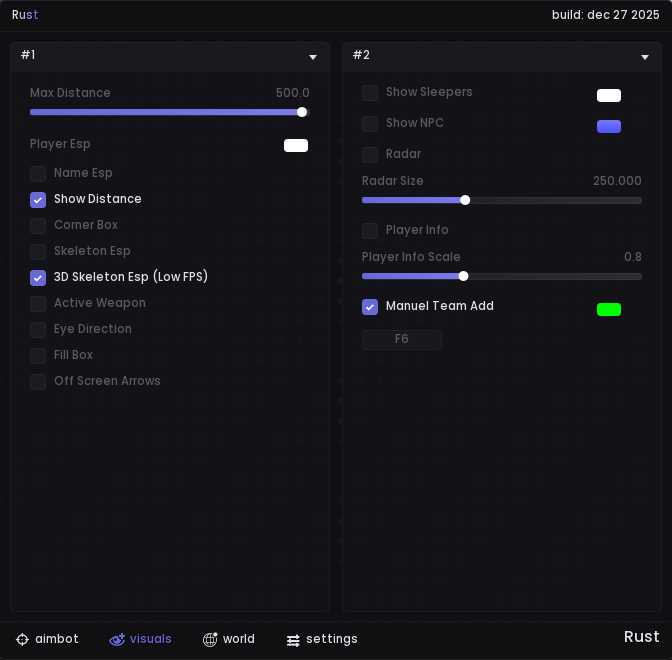The image size is (672, 660).
Task: Open the Show NPC blue color swatch
Action: tap(609, 126)
